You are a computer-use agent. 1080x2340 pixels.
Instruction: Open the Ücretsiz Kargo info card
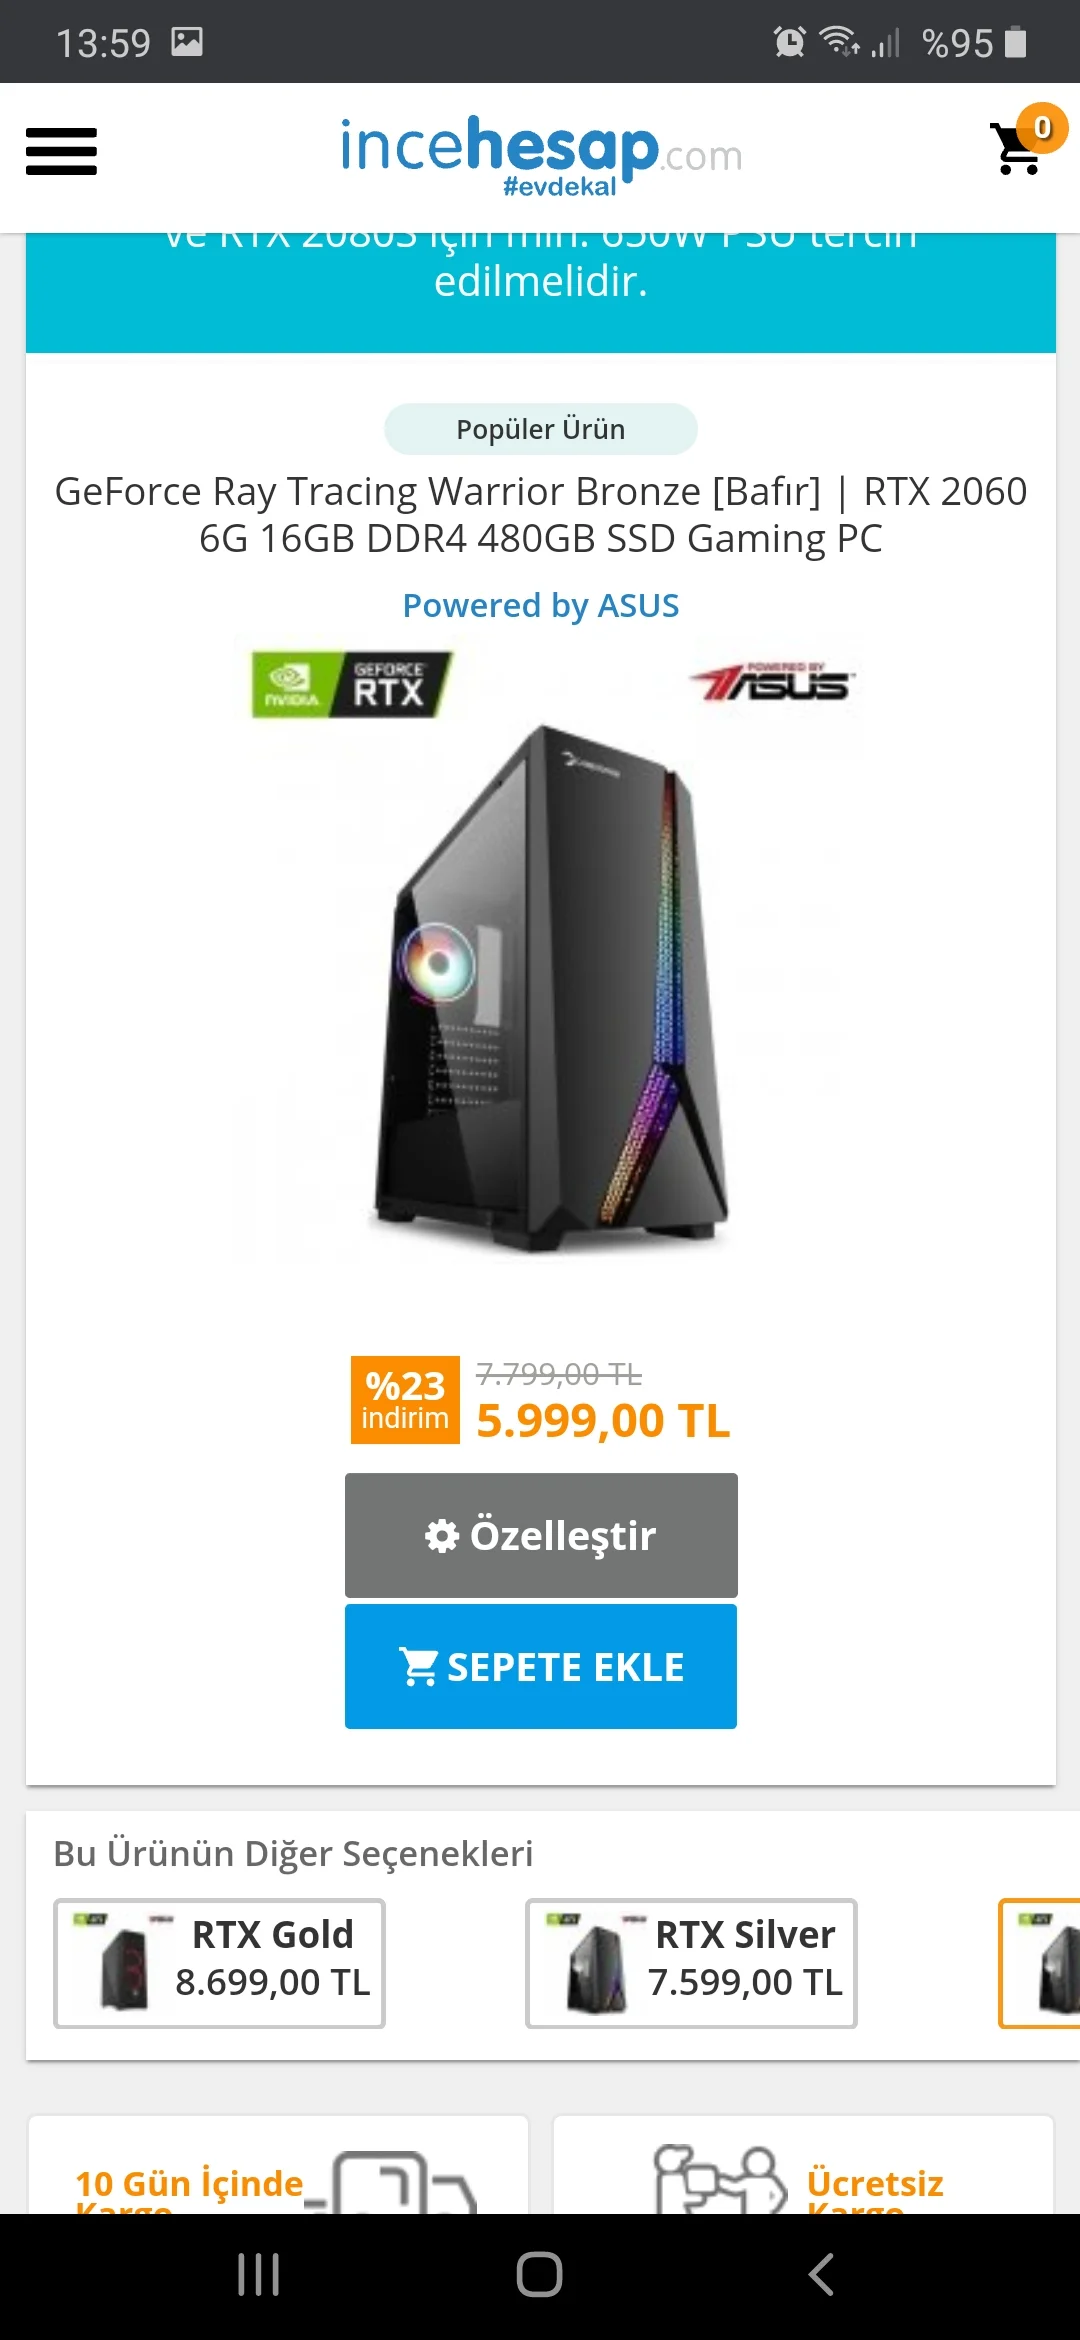point(803,2165)
